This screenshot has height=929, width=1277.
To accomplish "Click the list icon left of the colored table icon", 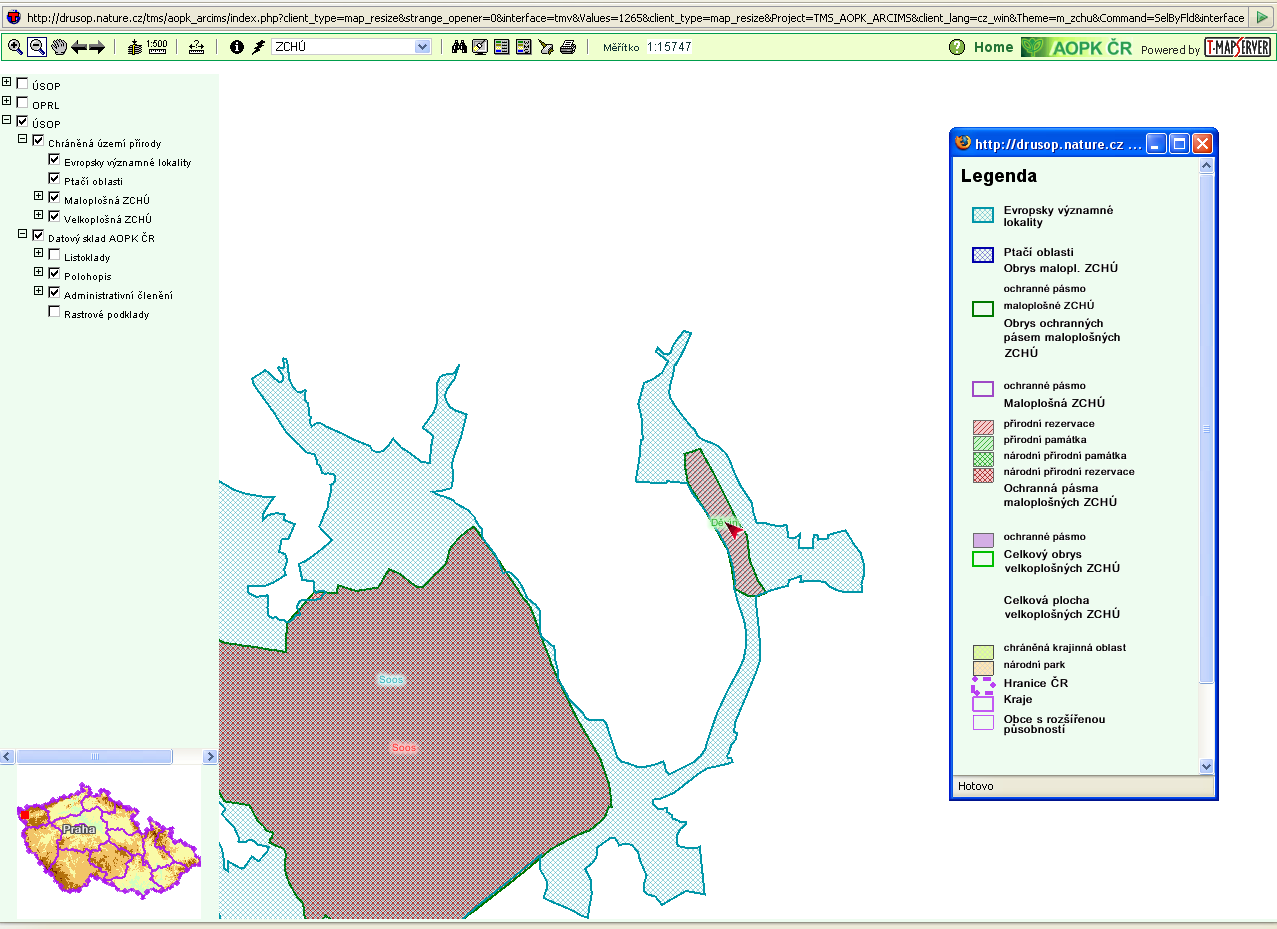I will [502, 47].
